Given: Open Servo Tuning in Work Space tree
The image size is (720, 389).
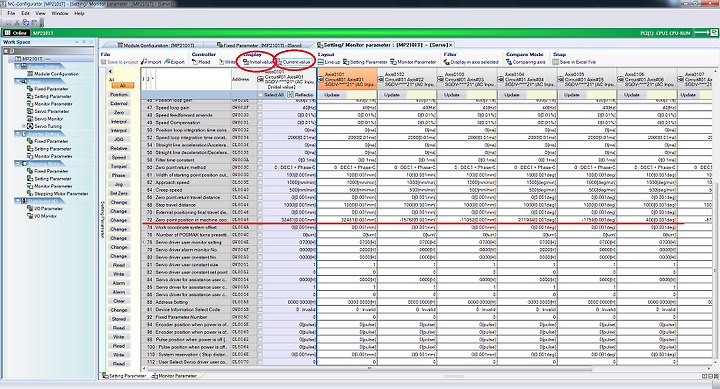Looking at the screenshot, I should pyautogui.click(x=48, y=126).
